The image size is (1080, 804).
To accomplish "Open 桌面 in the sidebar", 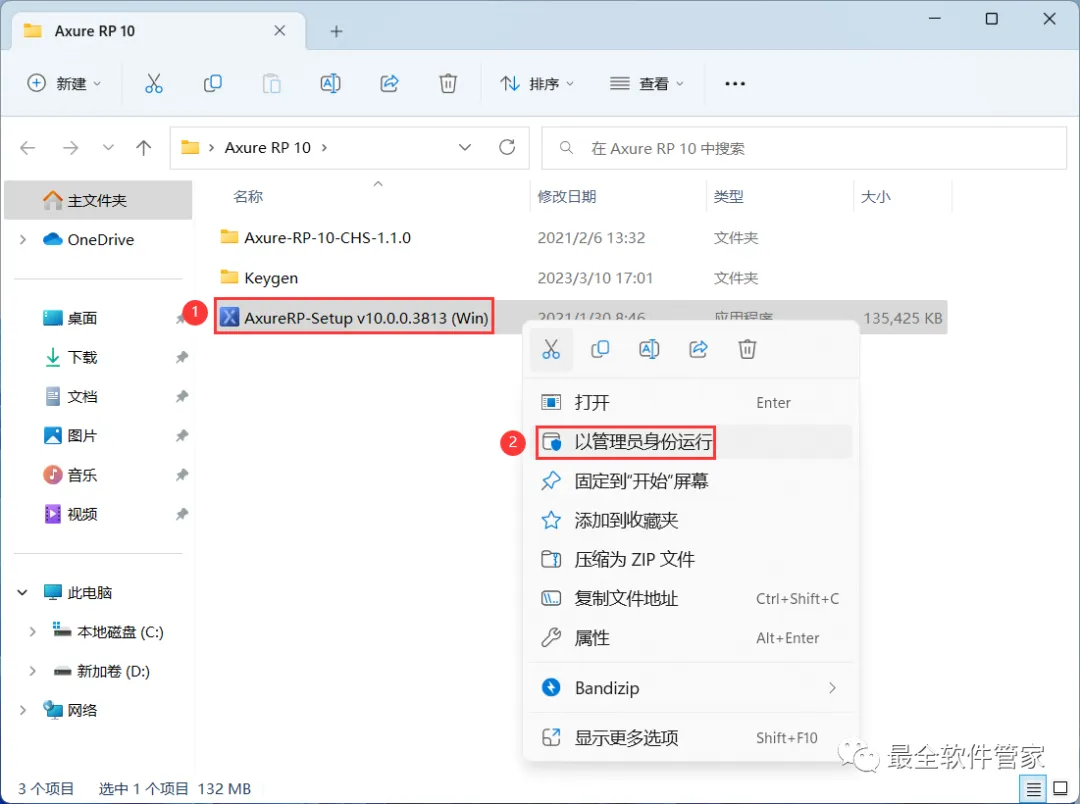I will click(82, 318).
